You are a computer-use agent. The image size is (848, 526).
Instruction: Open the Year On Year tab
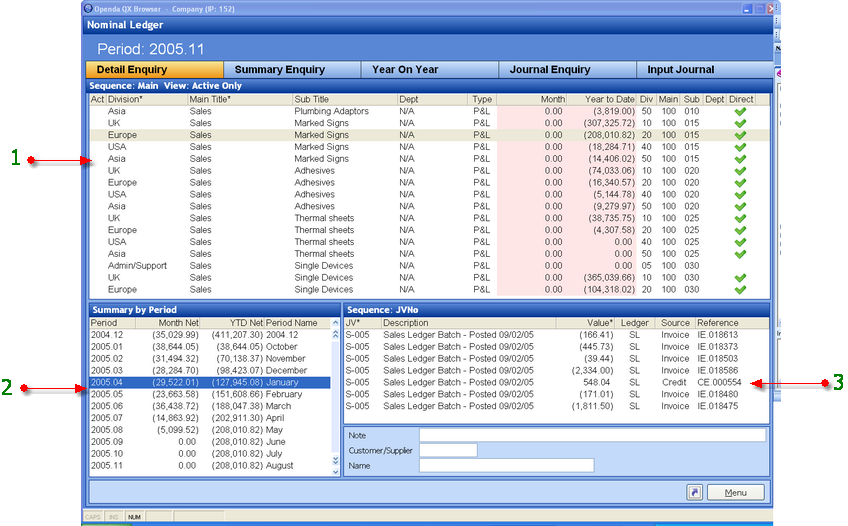(x=429, y=70)
